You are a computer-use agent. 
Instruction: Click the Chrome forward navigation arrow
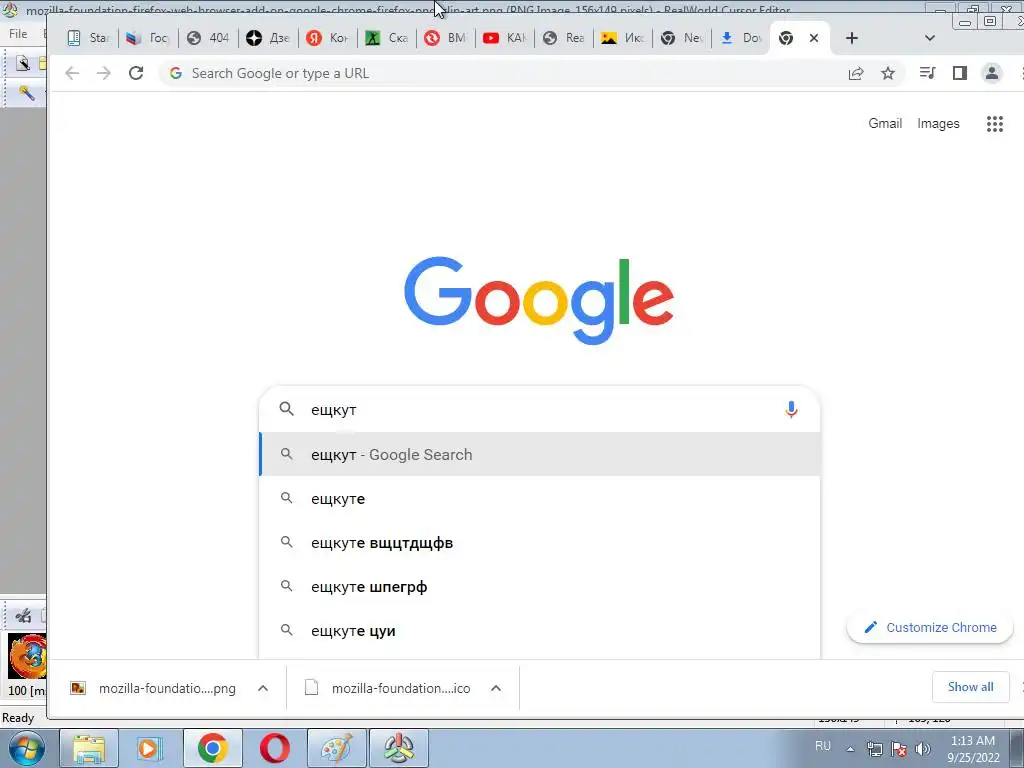tap(104, 73)
